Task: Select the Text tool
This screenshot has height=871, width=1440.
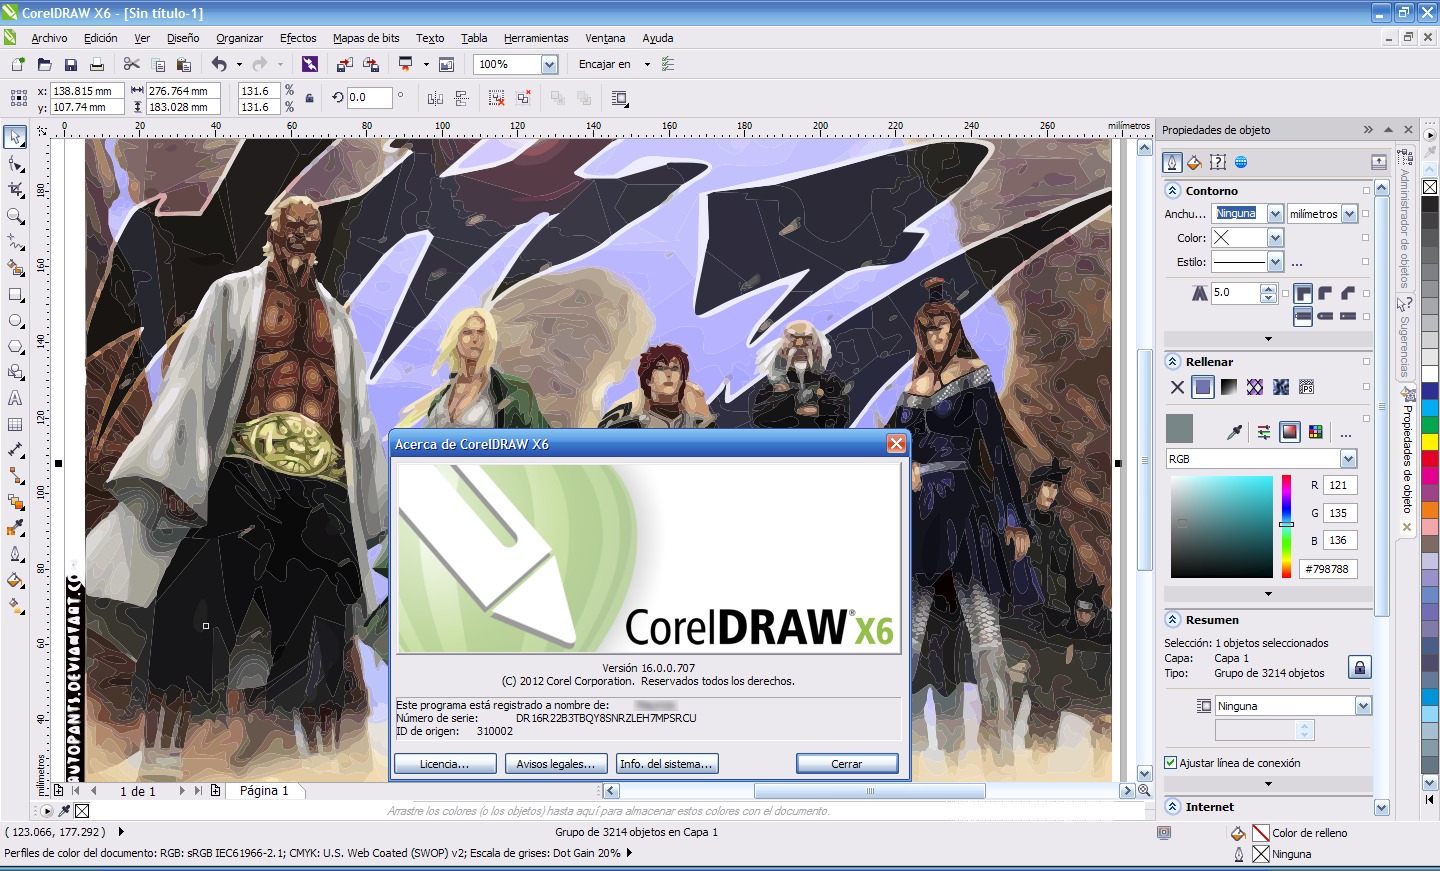Action: (15, 398)
